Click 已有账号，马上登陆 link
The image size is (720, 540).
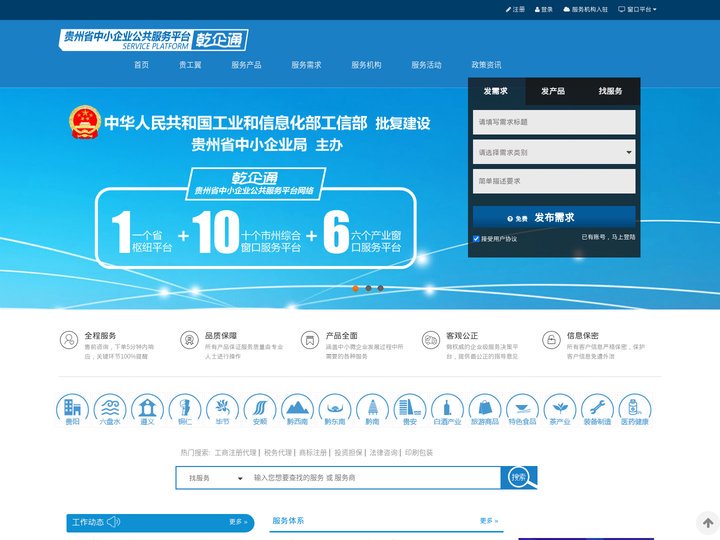pyautogui.click(x=608, y=237)
